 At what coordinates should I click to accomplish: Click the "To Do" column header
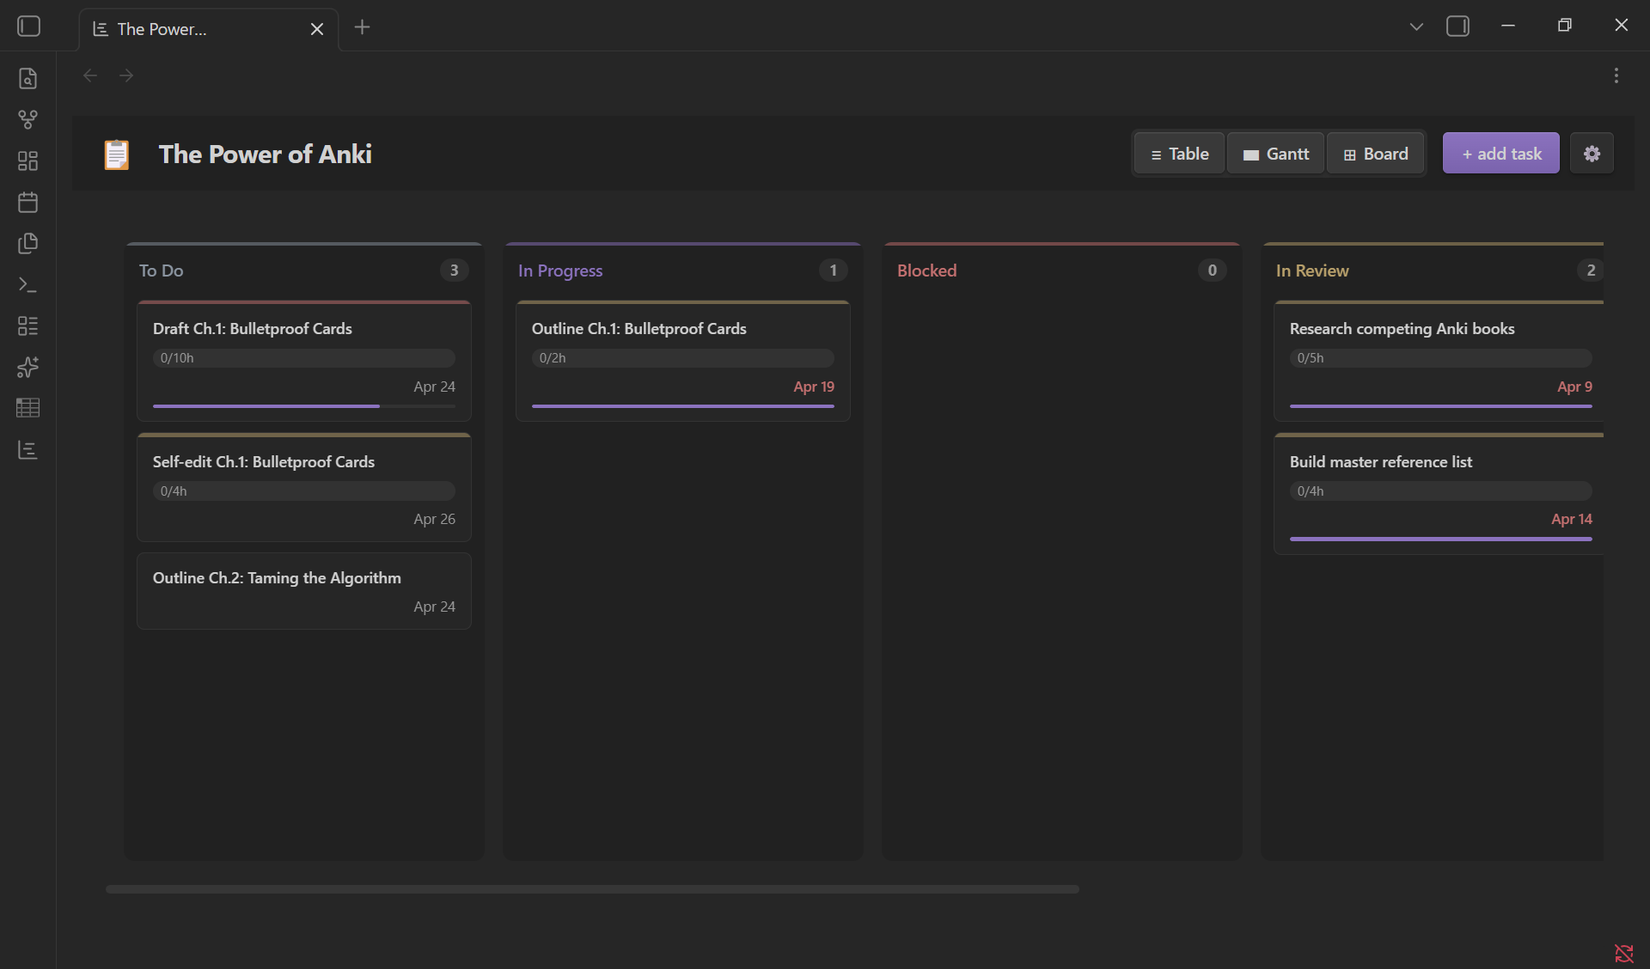tap(161, 271)
